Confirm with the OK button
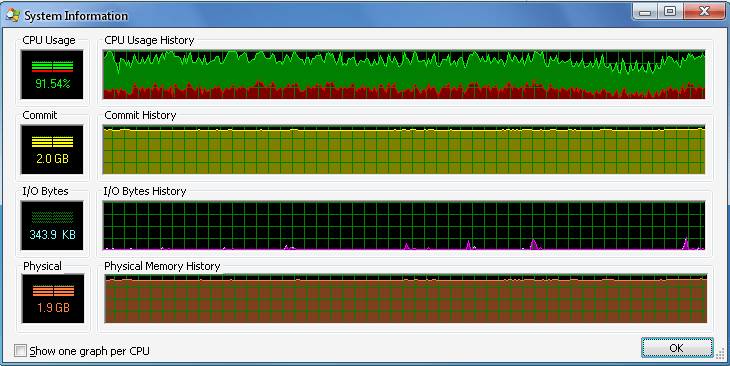The image size is (730, 366). [x=677, y=348]
